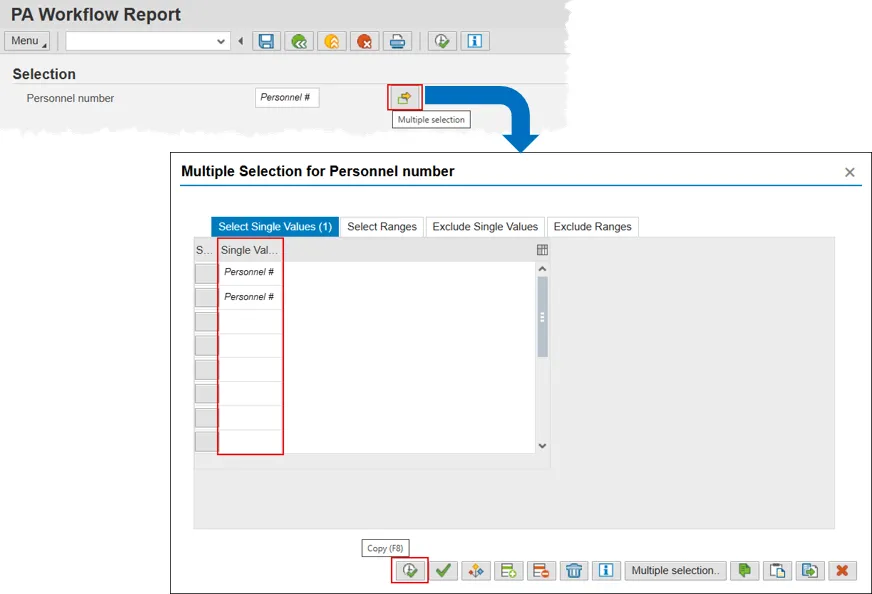Click the yellow Exit icon in the toolbar
Image resolution: width=872 pixels, height=594 pixels.
[331, 41]
